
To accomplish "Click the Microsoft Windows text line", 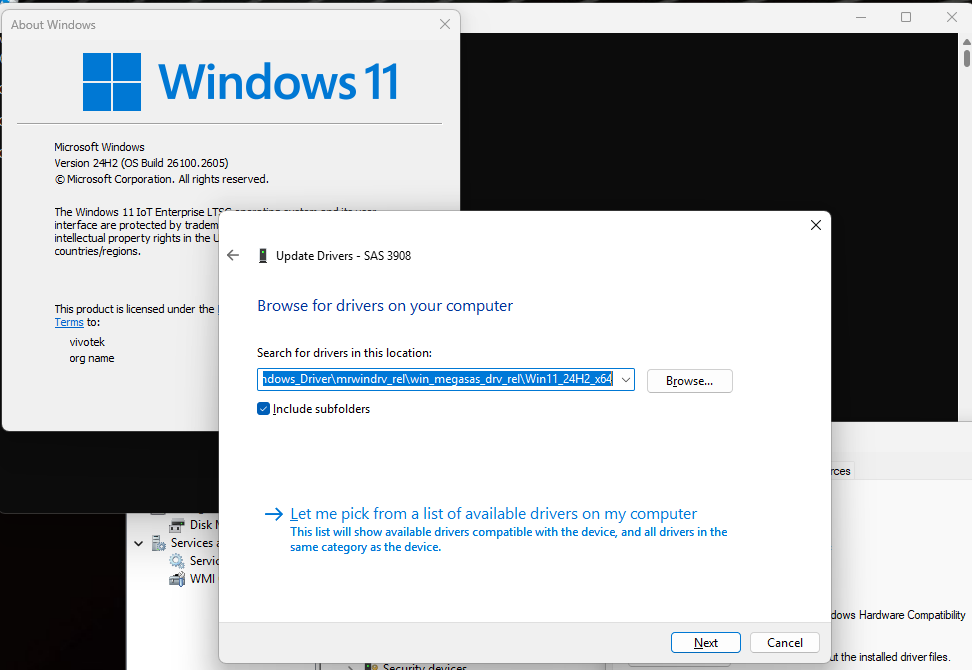I will click(x=99, y=147).
